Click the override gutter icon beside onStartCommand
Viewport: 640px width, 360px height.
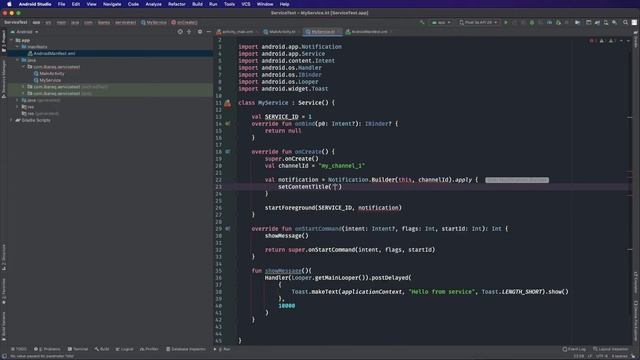pyautogui.click(x=228, y=229)
